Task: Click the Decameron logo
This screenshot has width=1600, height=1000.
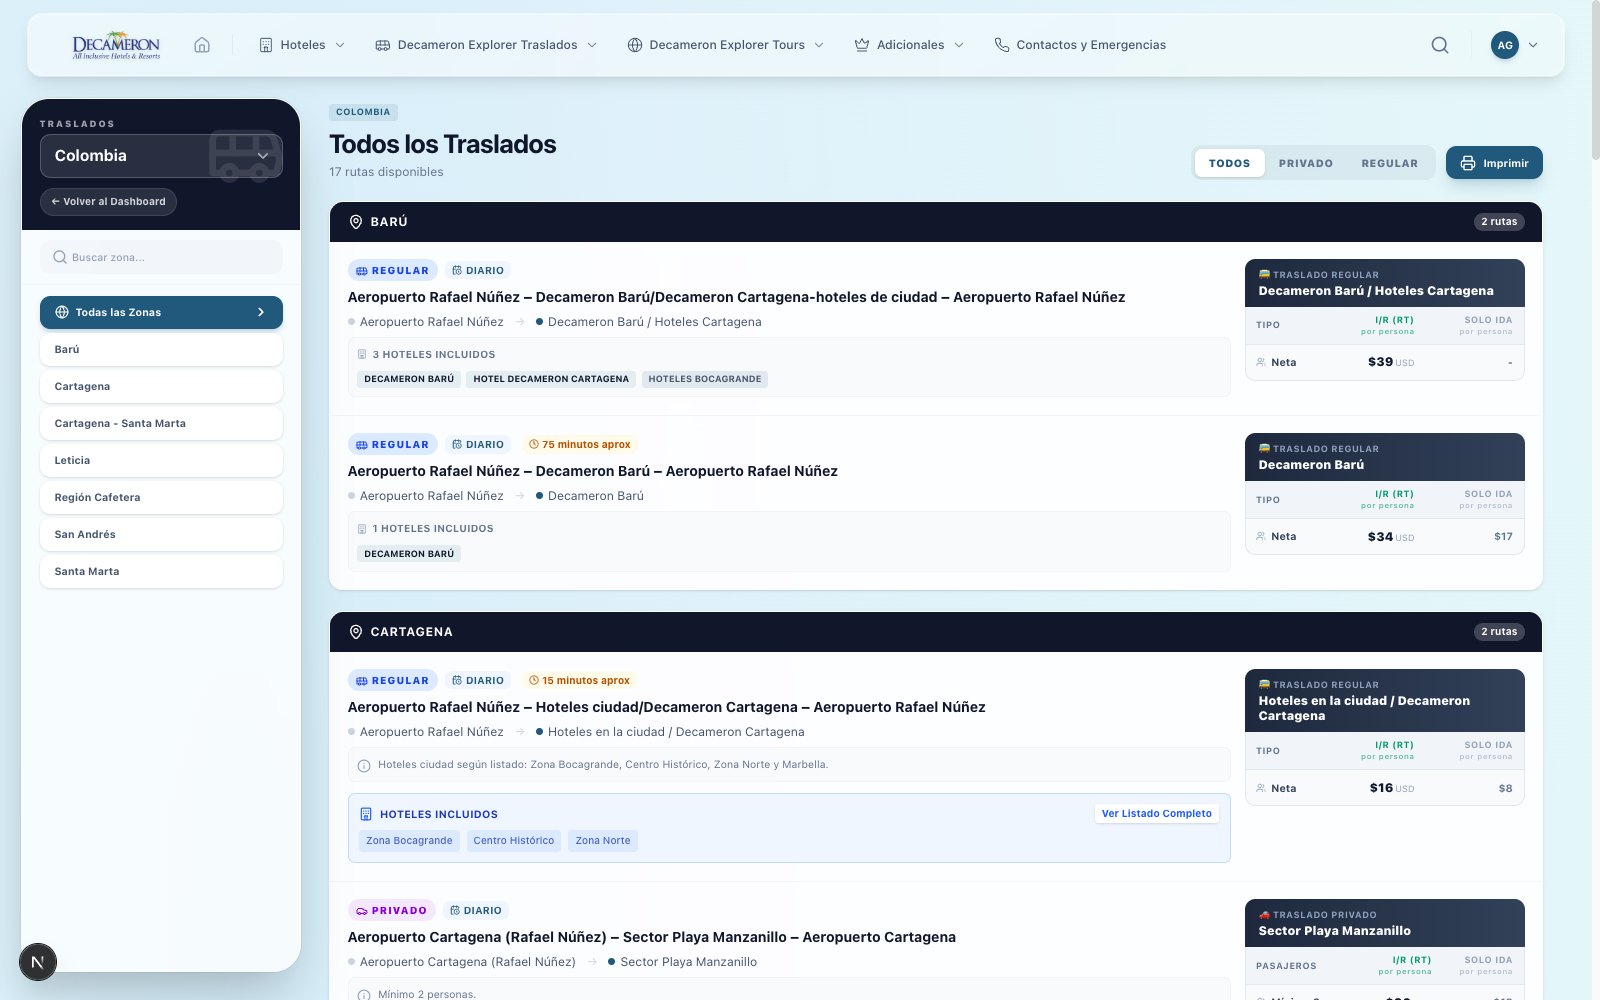Action: point(116,45)
